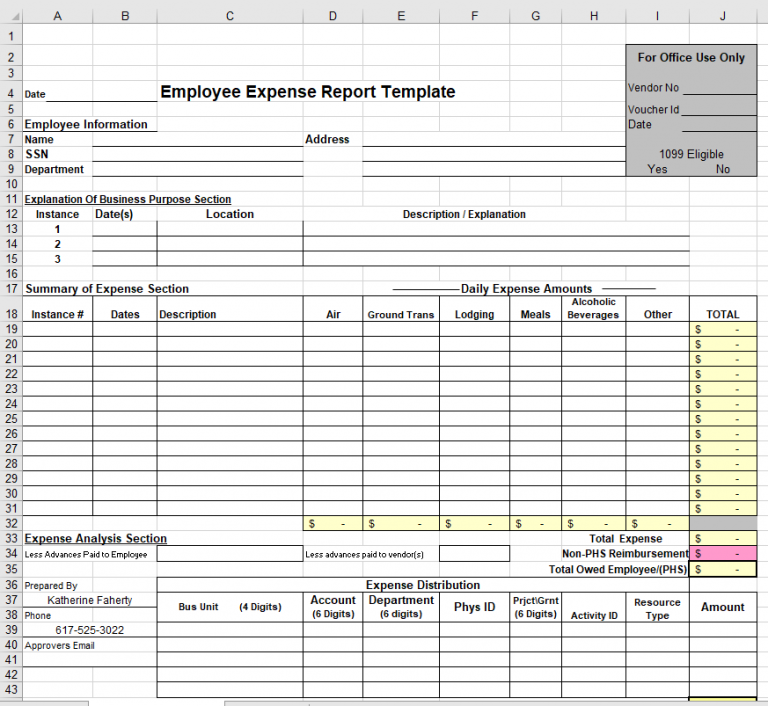Click the Katherine Faherty name cell

coord(90,600)
